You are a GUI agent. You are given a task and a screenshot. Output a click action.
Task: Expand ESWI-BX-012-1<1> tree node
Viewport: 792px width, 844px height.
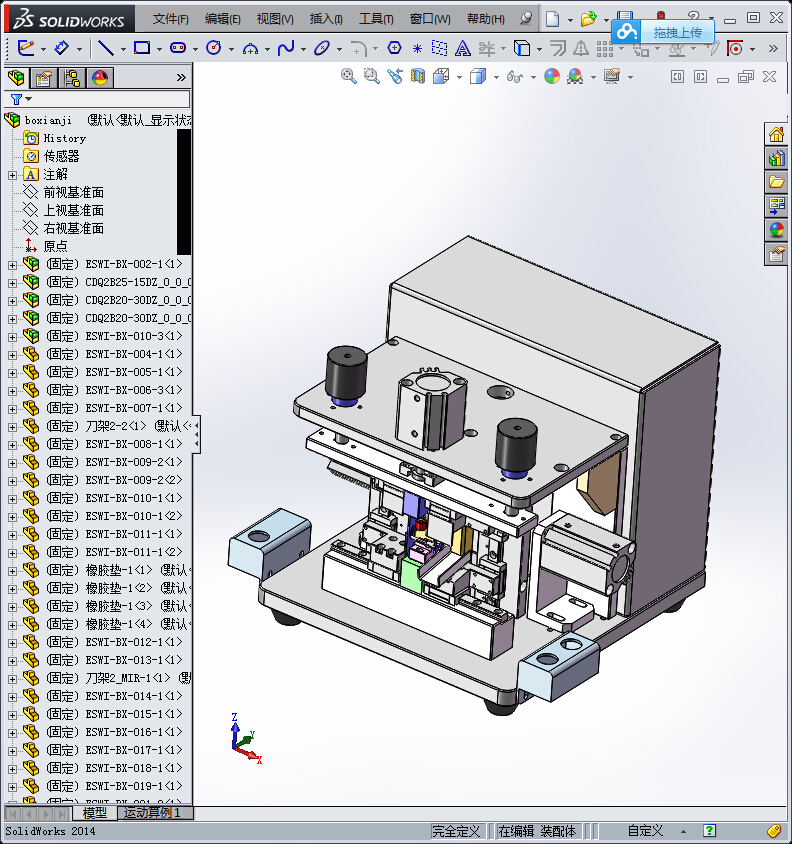12,643
